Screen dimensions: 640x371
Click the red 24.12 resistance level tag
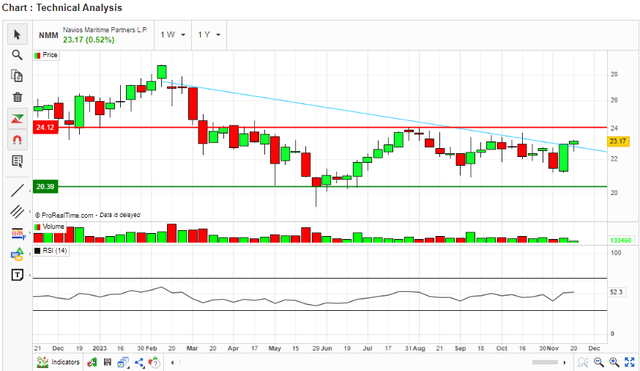(45, 127)
